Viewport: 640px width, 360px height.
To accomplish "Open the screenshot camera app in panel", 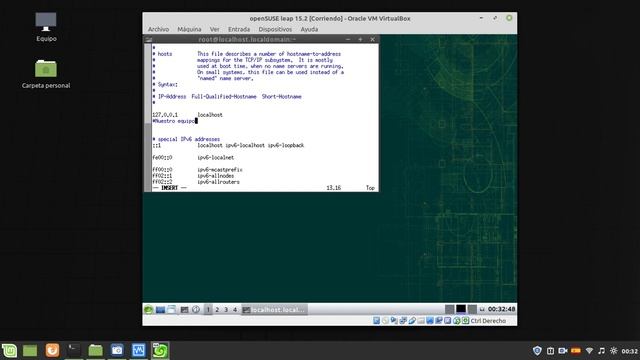I will point(117,350).
